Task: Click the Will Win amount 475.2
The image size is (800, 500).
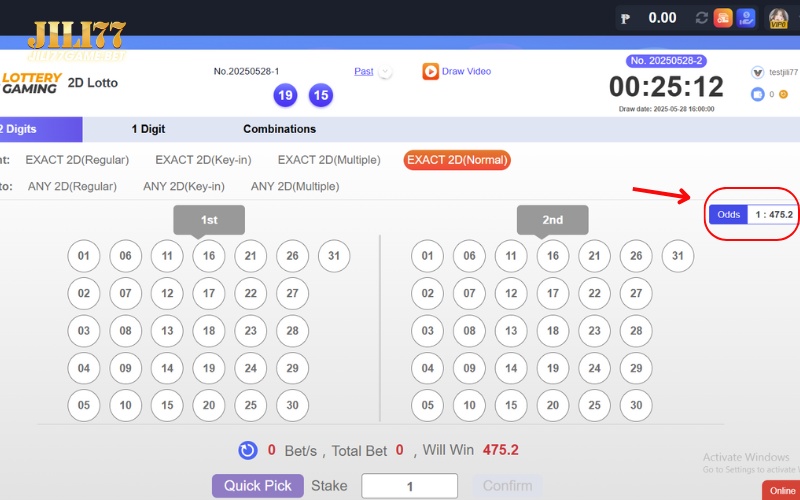Action: (501, 450)
